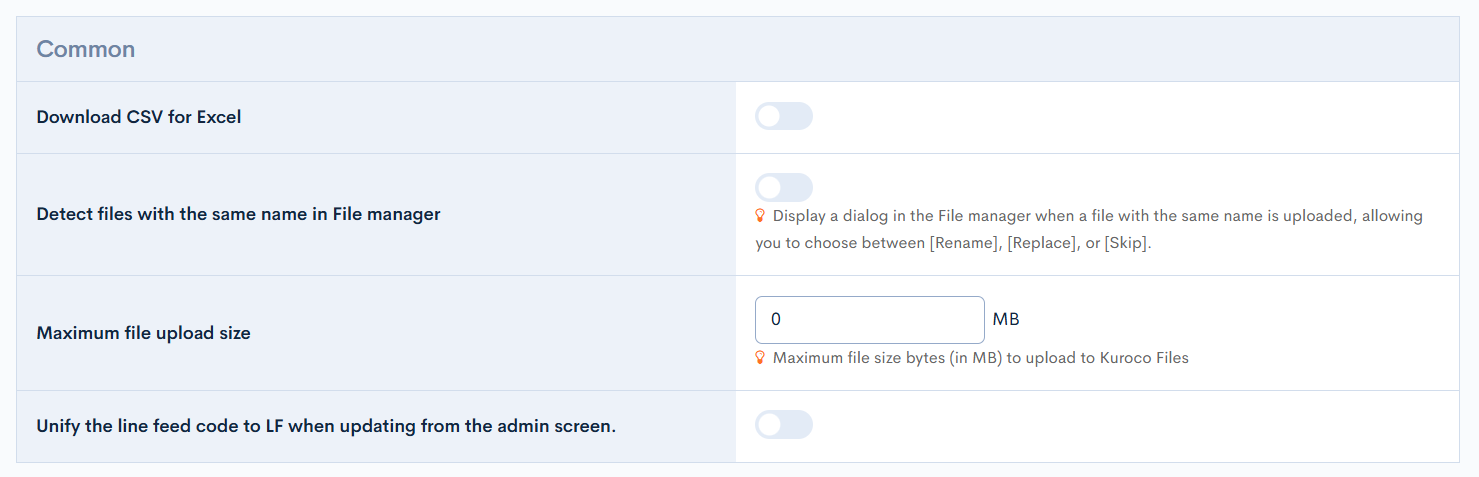1479x477 pixels.
Task: Click the MB unit text beside the input
Action: [1006, 320]
